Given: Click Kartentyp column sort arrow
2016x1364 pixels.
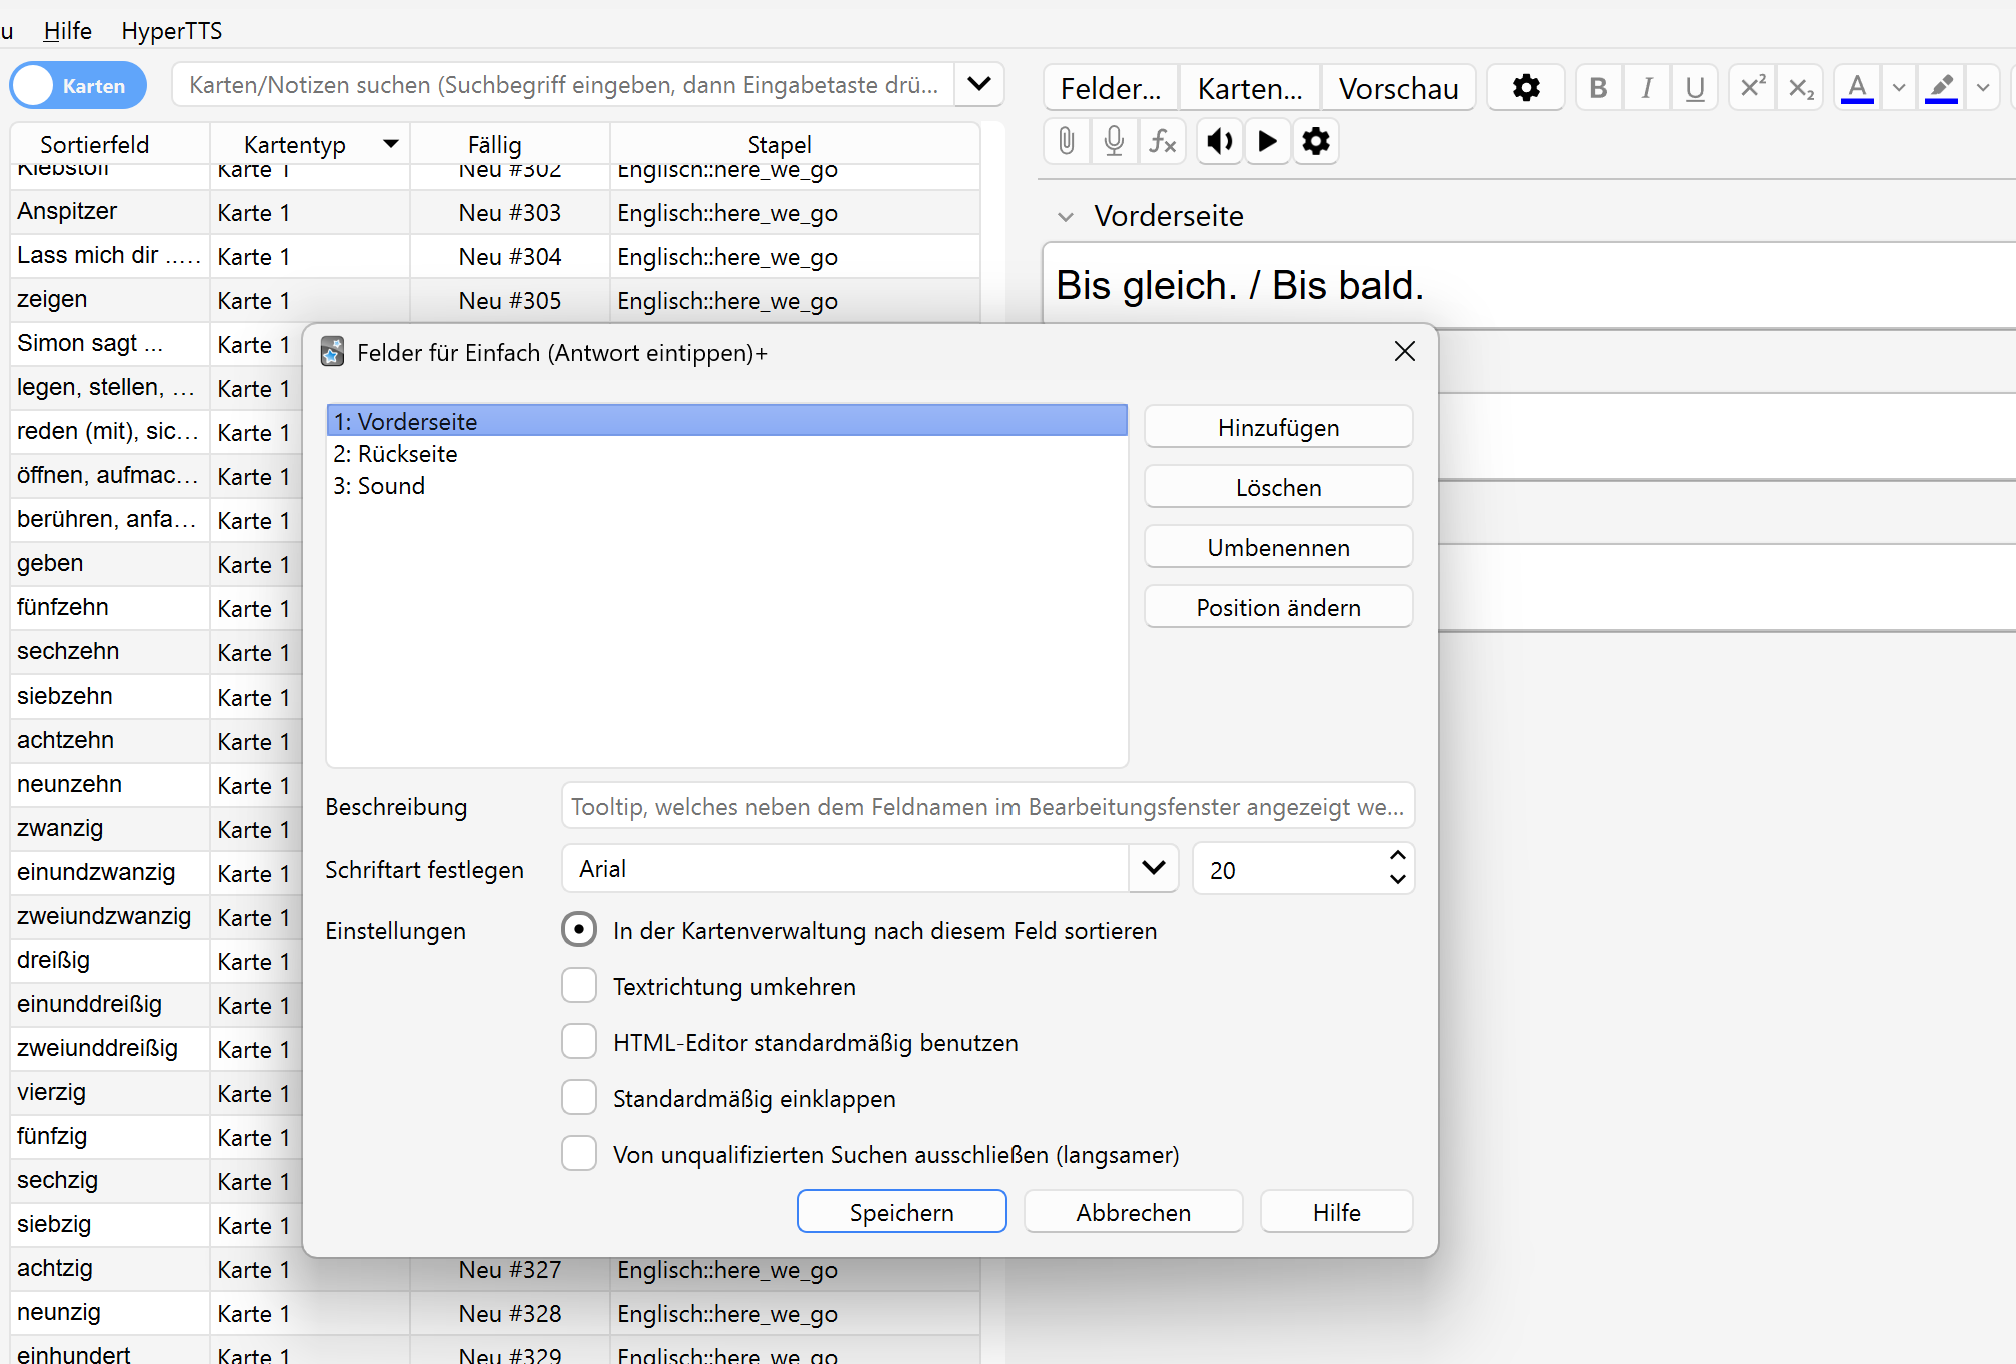Looking at the screenshot, I should click(x=391, y=144).
